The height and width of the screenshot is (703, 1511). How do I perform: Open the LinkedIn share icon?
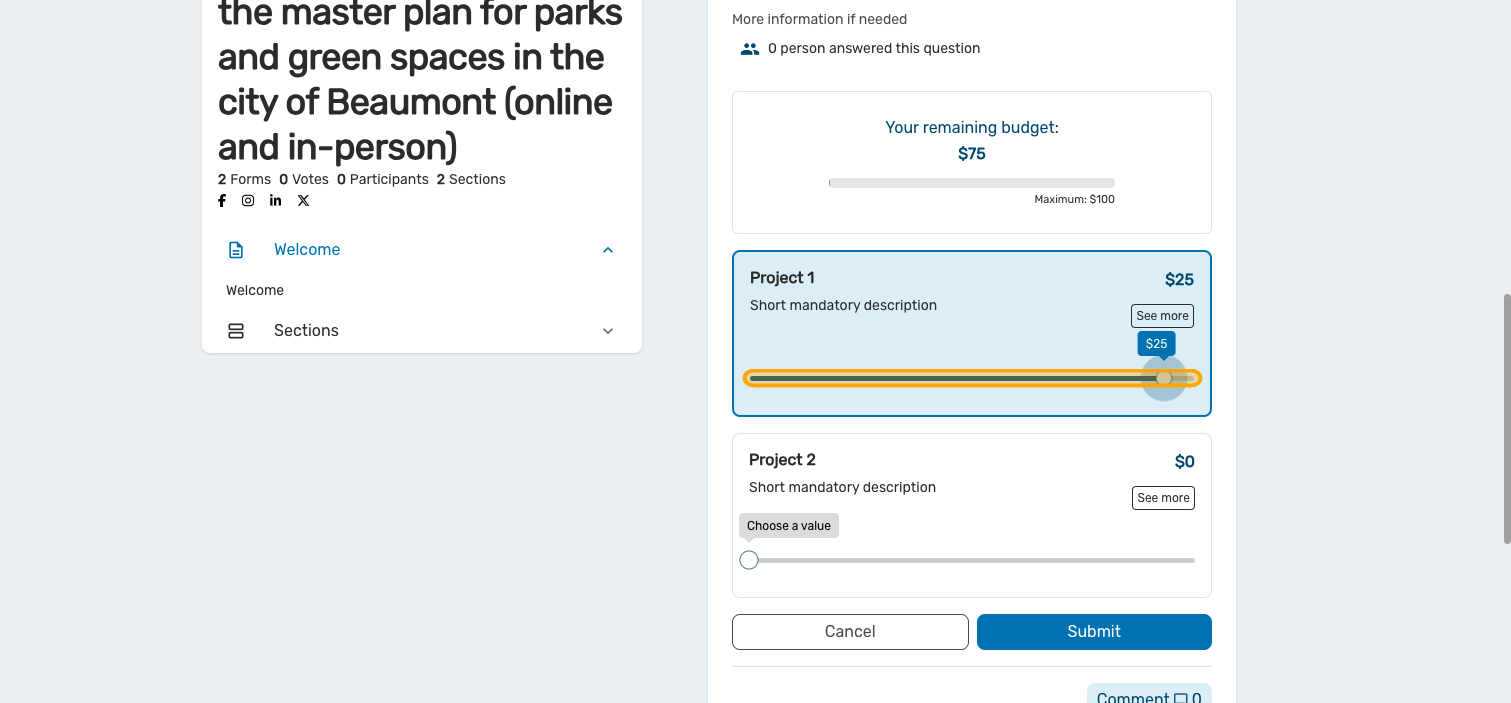coord(275,201)
